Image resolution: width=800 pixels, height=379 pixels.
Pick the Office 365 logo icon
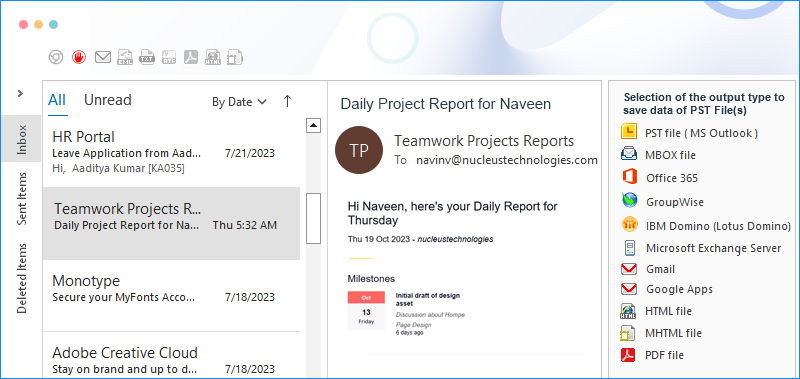tap(630, 177)
